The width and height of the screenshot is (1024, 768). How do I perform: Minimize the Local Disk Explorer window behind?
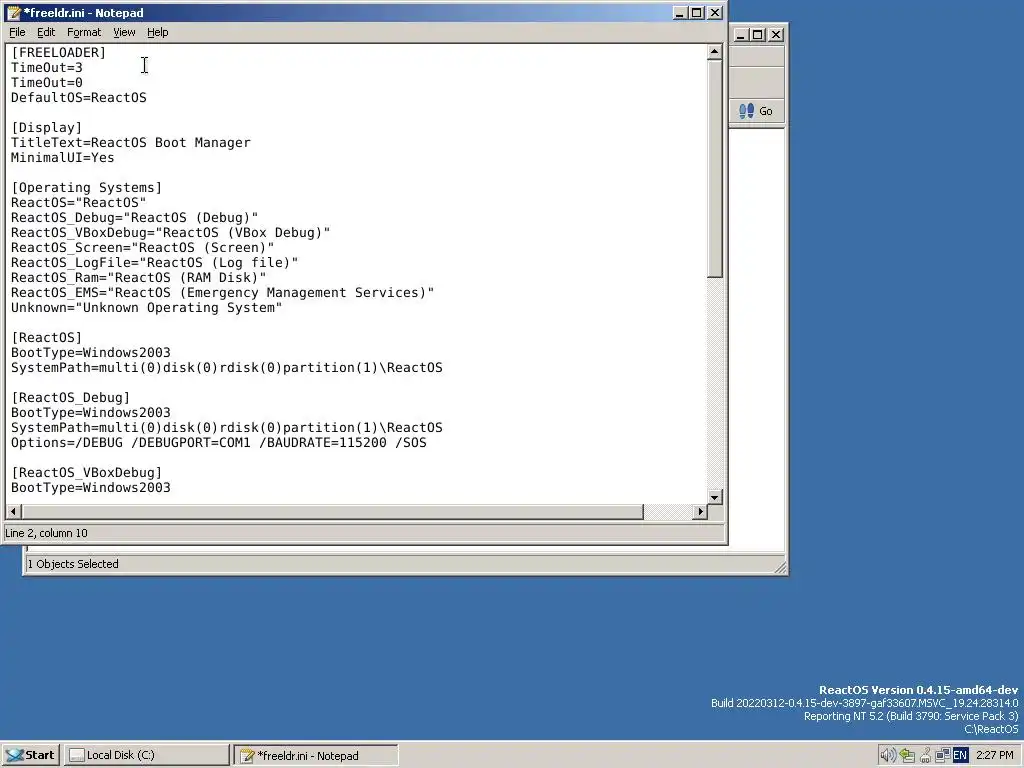(x=741, y=35)
